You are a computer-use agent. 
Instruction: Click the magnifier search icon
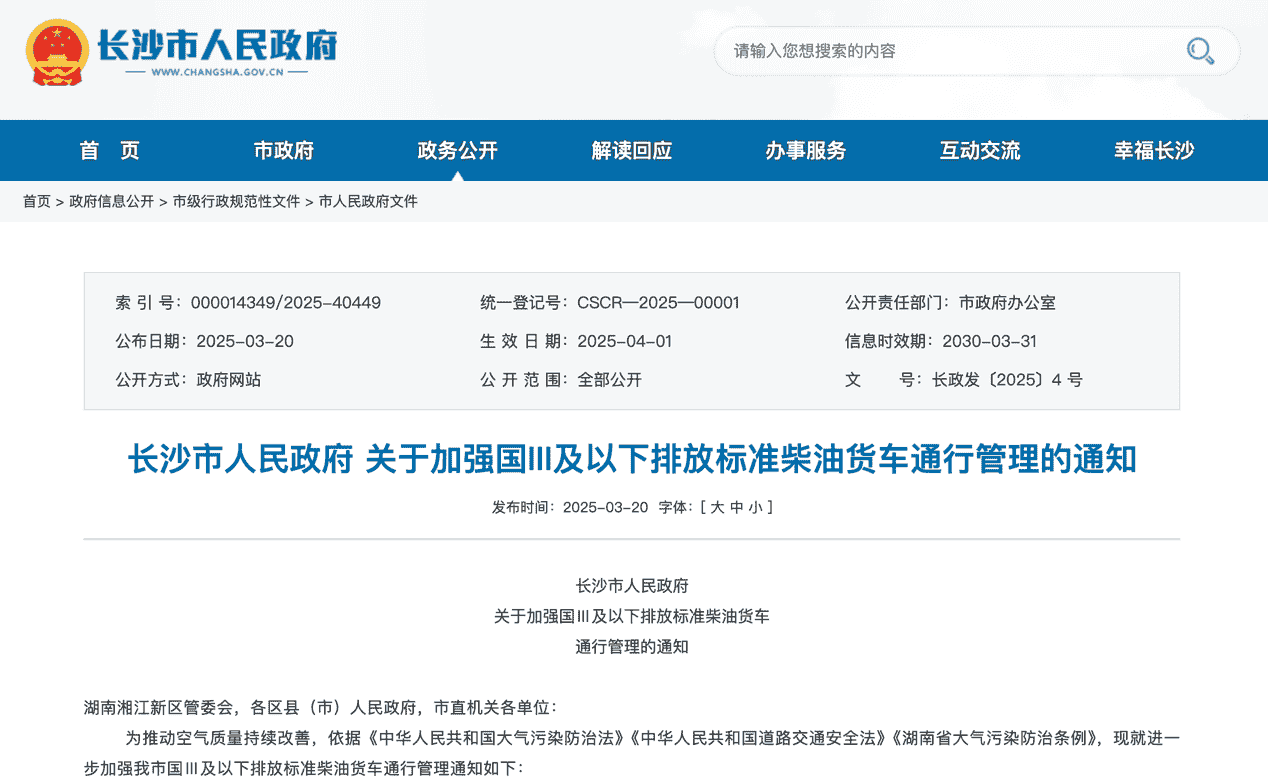[1199, 51]
